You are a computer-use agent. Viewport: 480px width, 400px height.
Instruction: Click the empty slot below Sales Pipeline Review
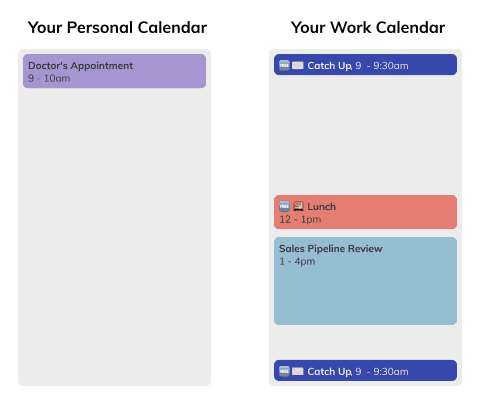click(x=365, y=342)
